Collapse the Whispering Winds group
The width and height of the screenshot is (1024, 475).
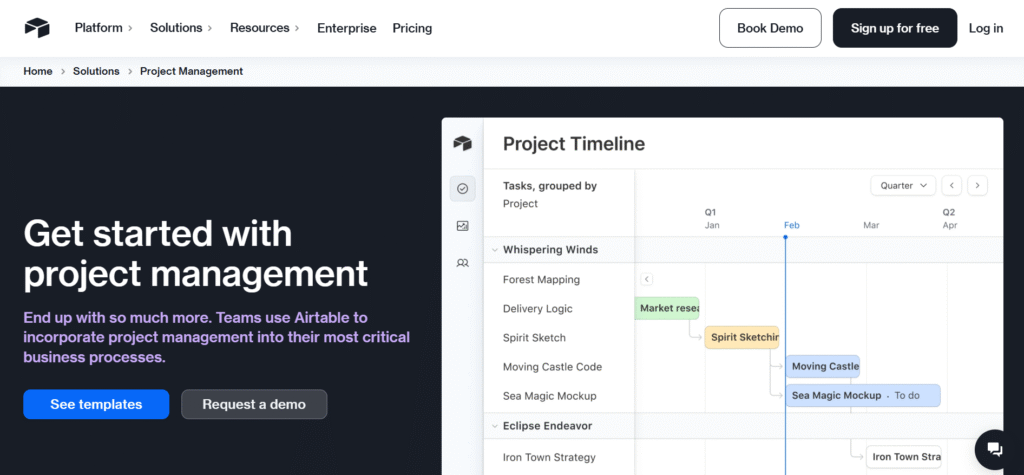[x=494, y=250]
